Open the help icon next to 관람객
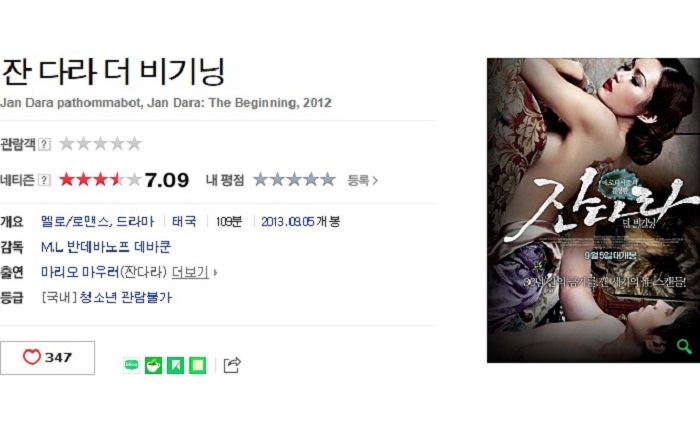Screen dimensions: 700x441 pos(44,144)
